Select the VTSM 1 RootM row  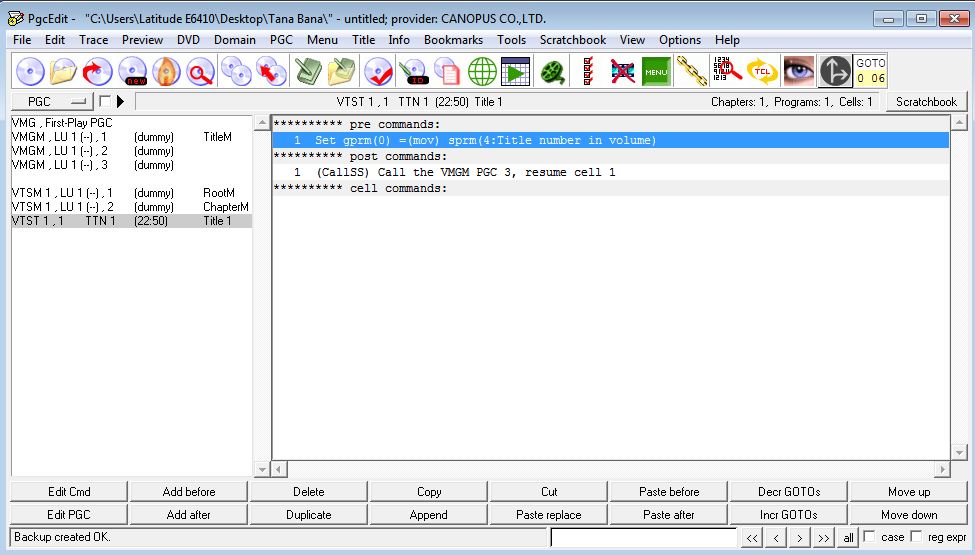[x=131, y=193]
